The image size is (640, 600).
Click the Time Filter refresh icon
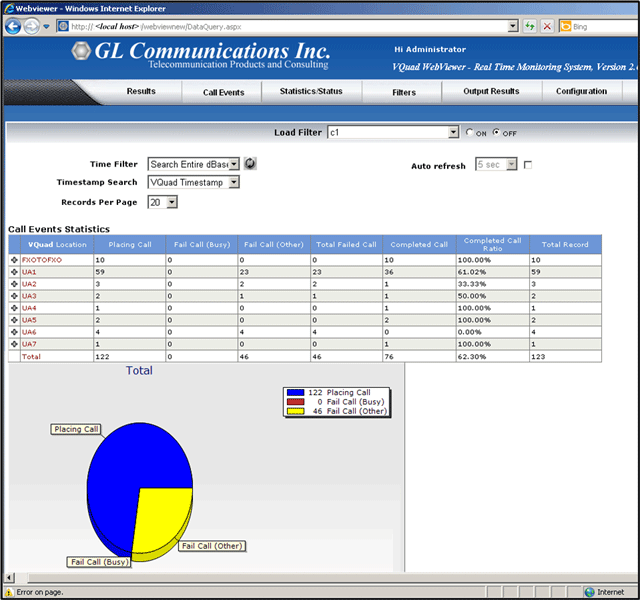pos(250,164)
